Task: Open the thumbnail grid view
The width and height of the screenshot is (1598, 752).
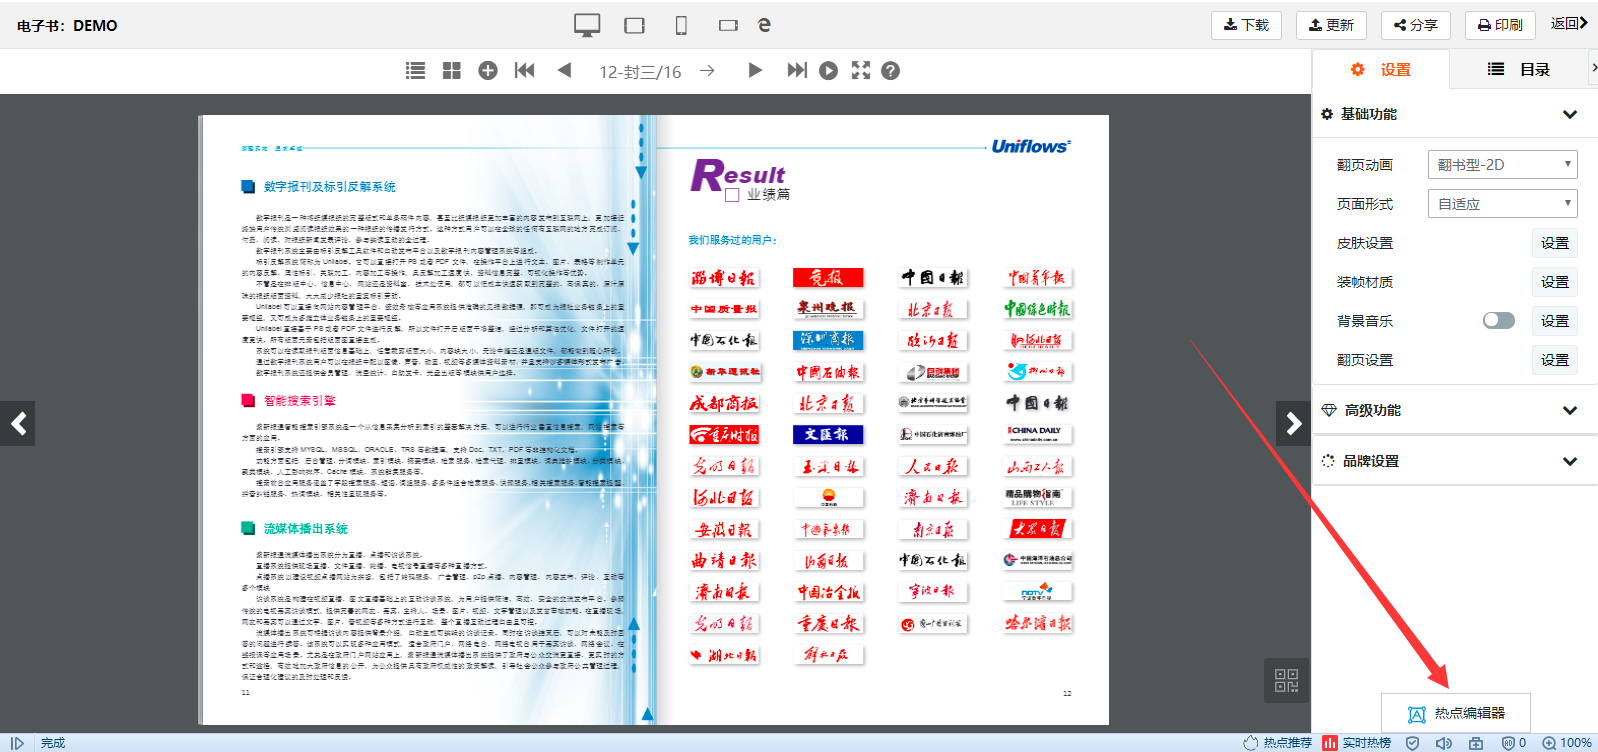Action: 452,70
